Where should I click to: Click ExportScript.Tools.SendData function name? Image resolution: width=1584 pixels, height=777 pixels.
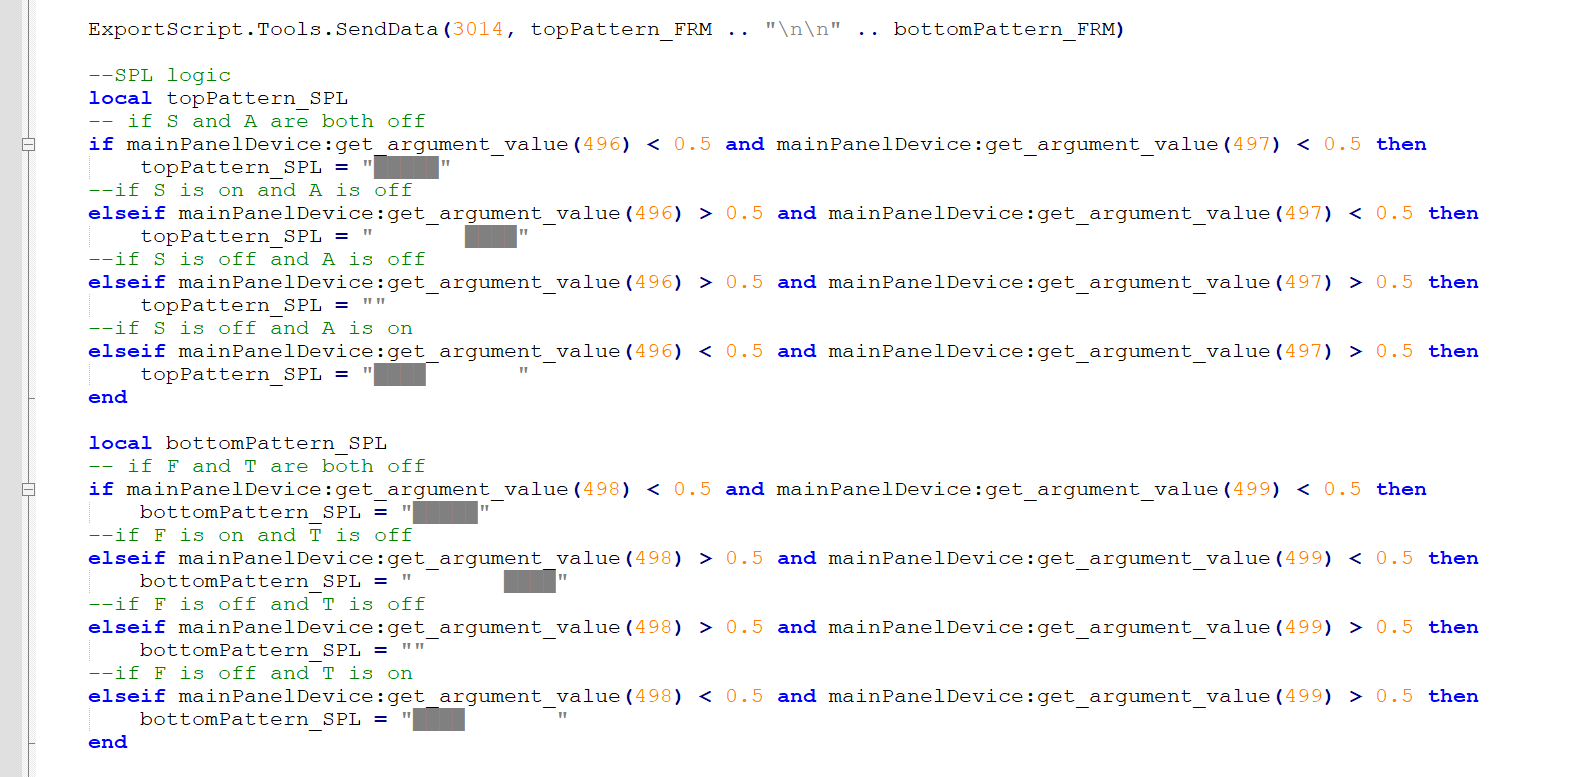[x=263, y=29]
